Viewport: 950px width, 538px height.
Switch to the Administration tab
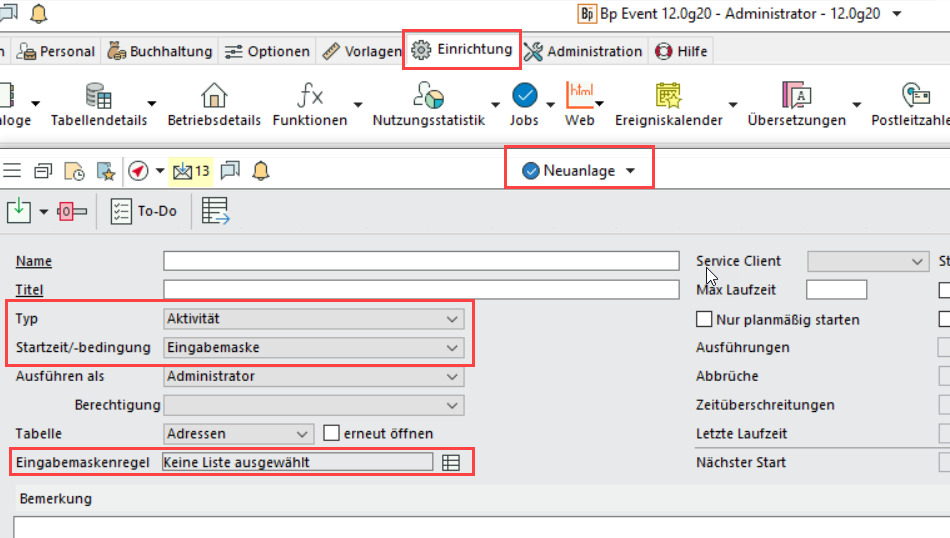tap(584, 51)
